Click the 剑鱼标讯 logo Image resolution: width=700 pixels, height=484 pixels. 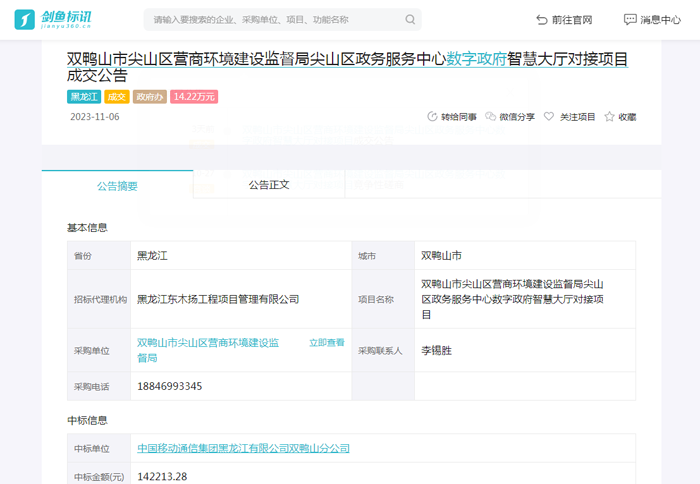click(x=53, y=20)
